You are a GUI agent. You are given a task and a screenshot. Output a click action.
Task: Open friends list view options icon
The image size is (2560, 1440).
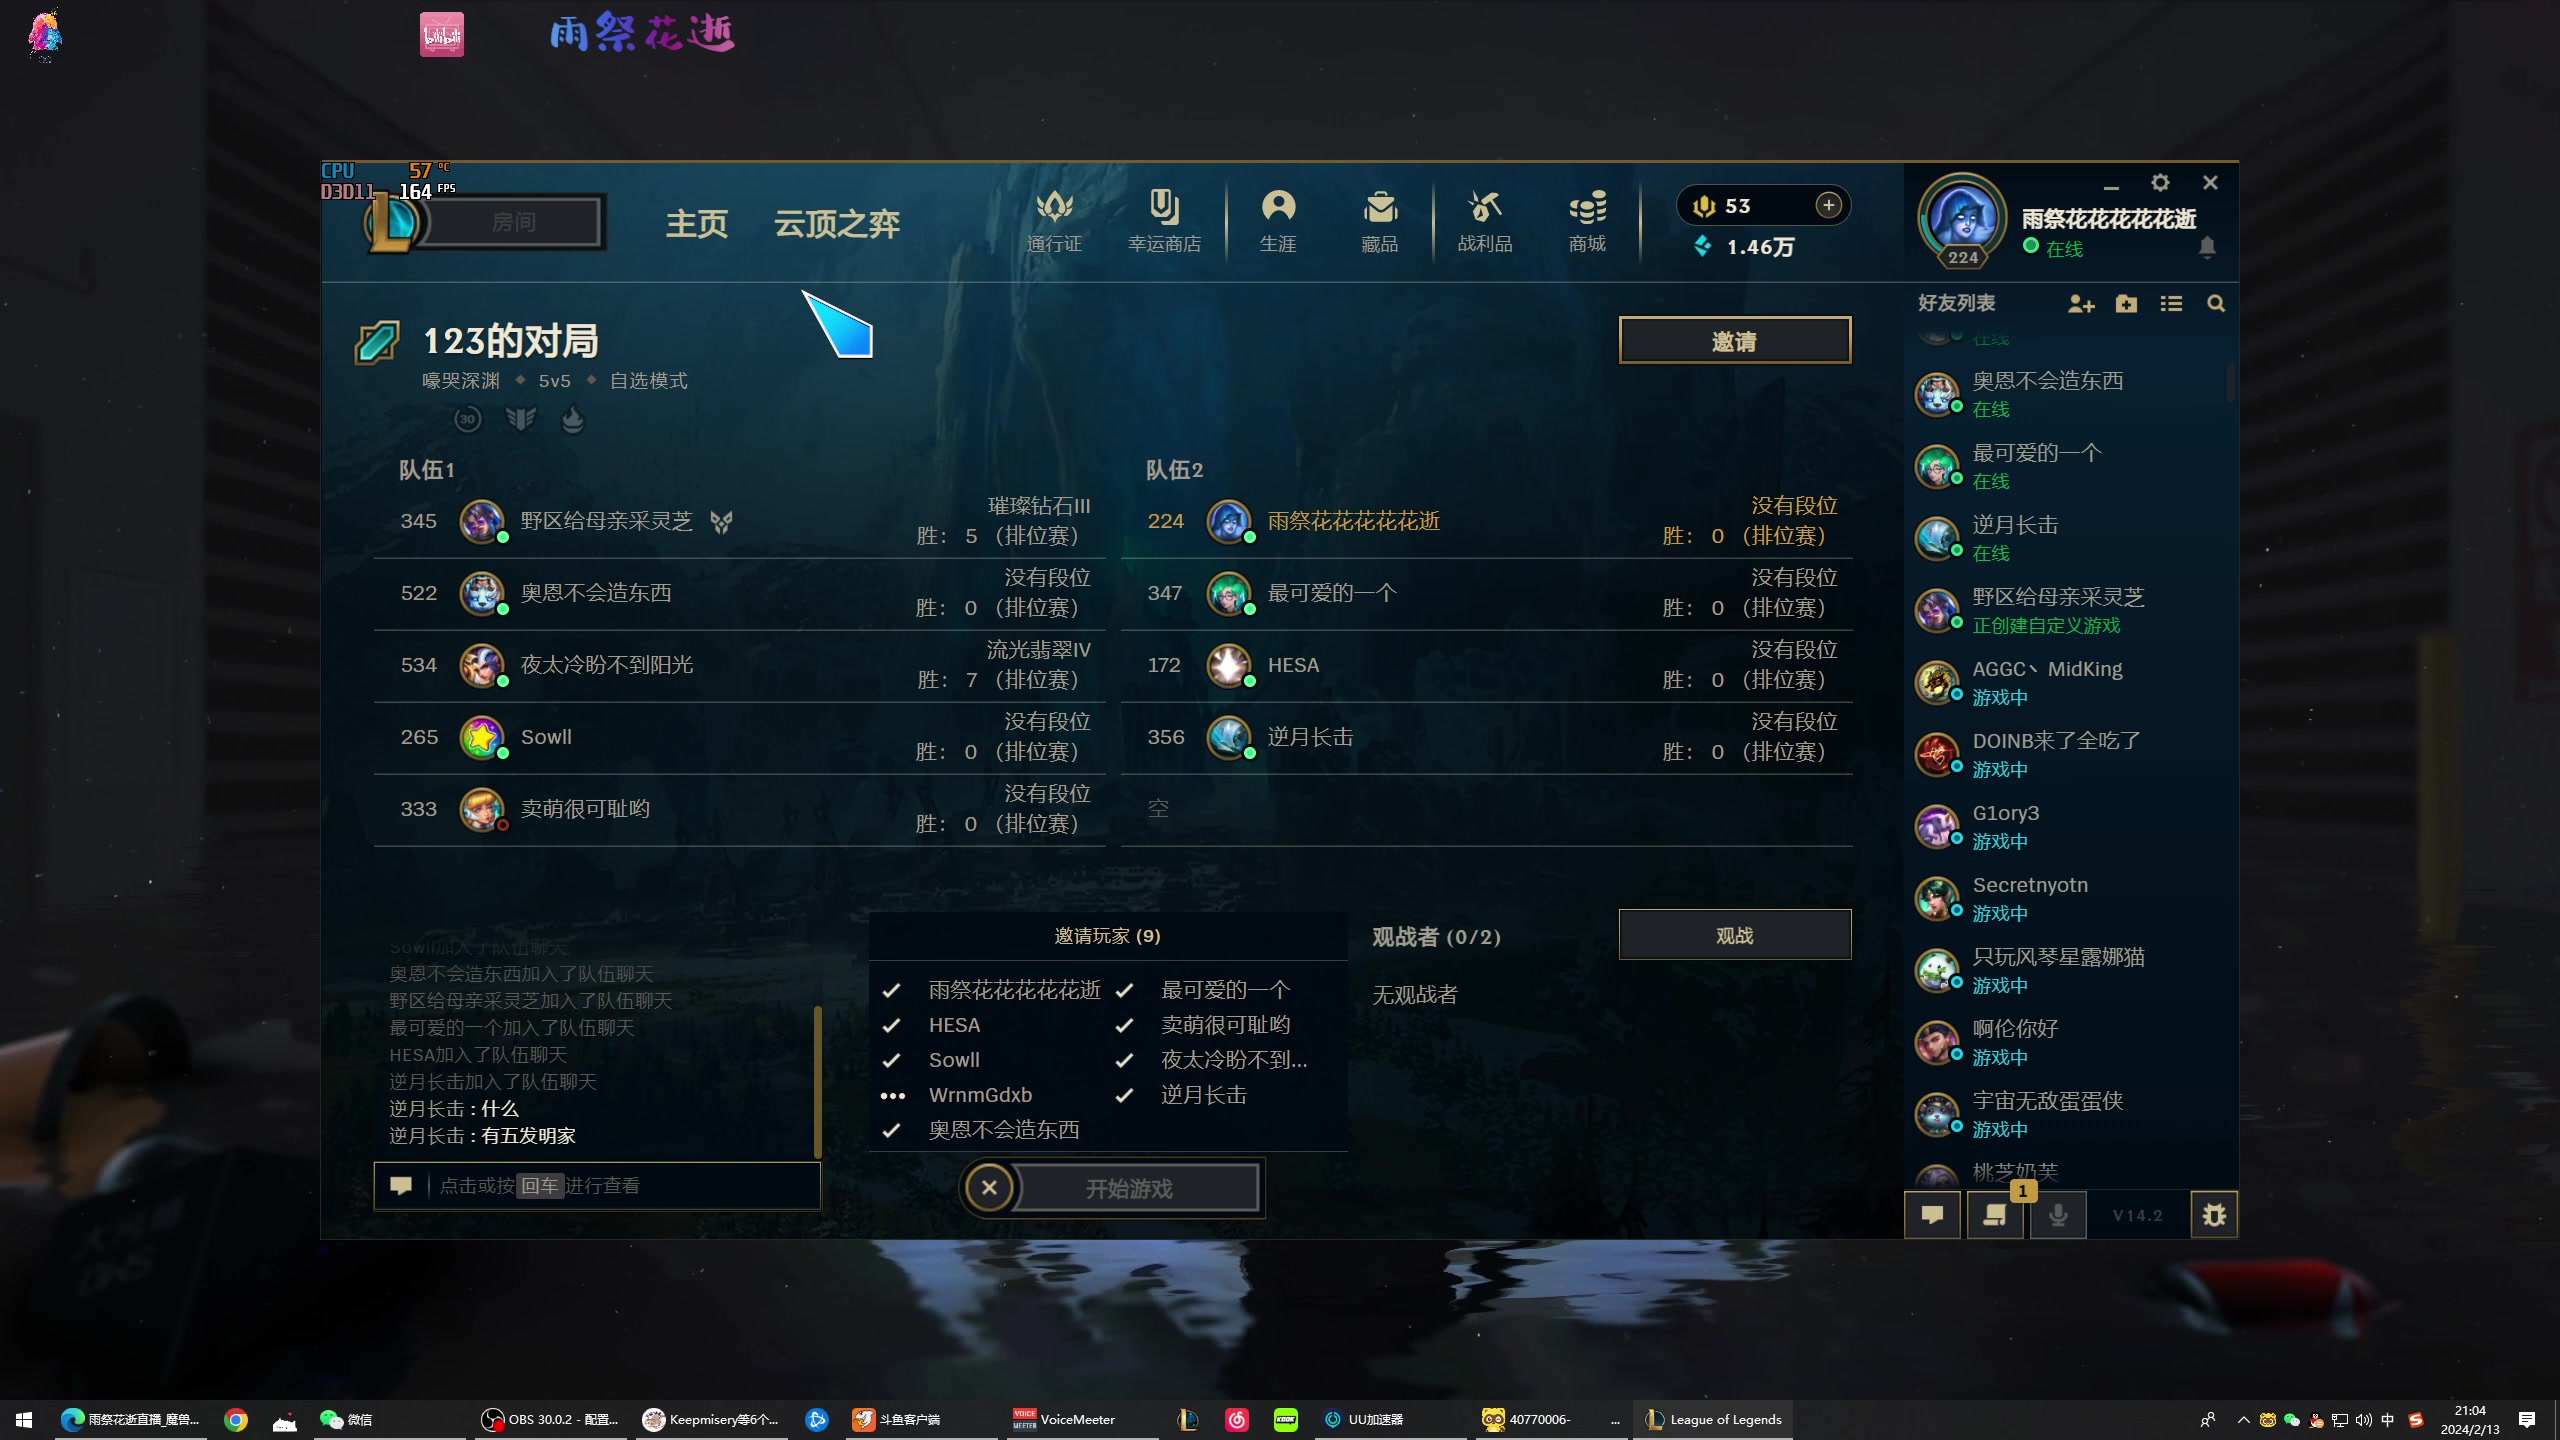(2171, 303)
